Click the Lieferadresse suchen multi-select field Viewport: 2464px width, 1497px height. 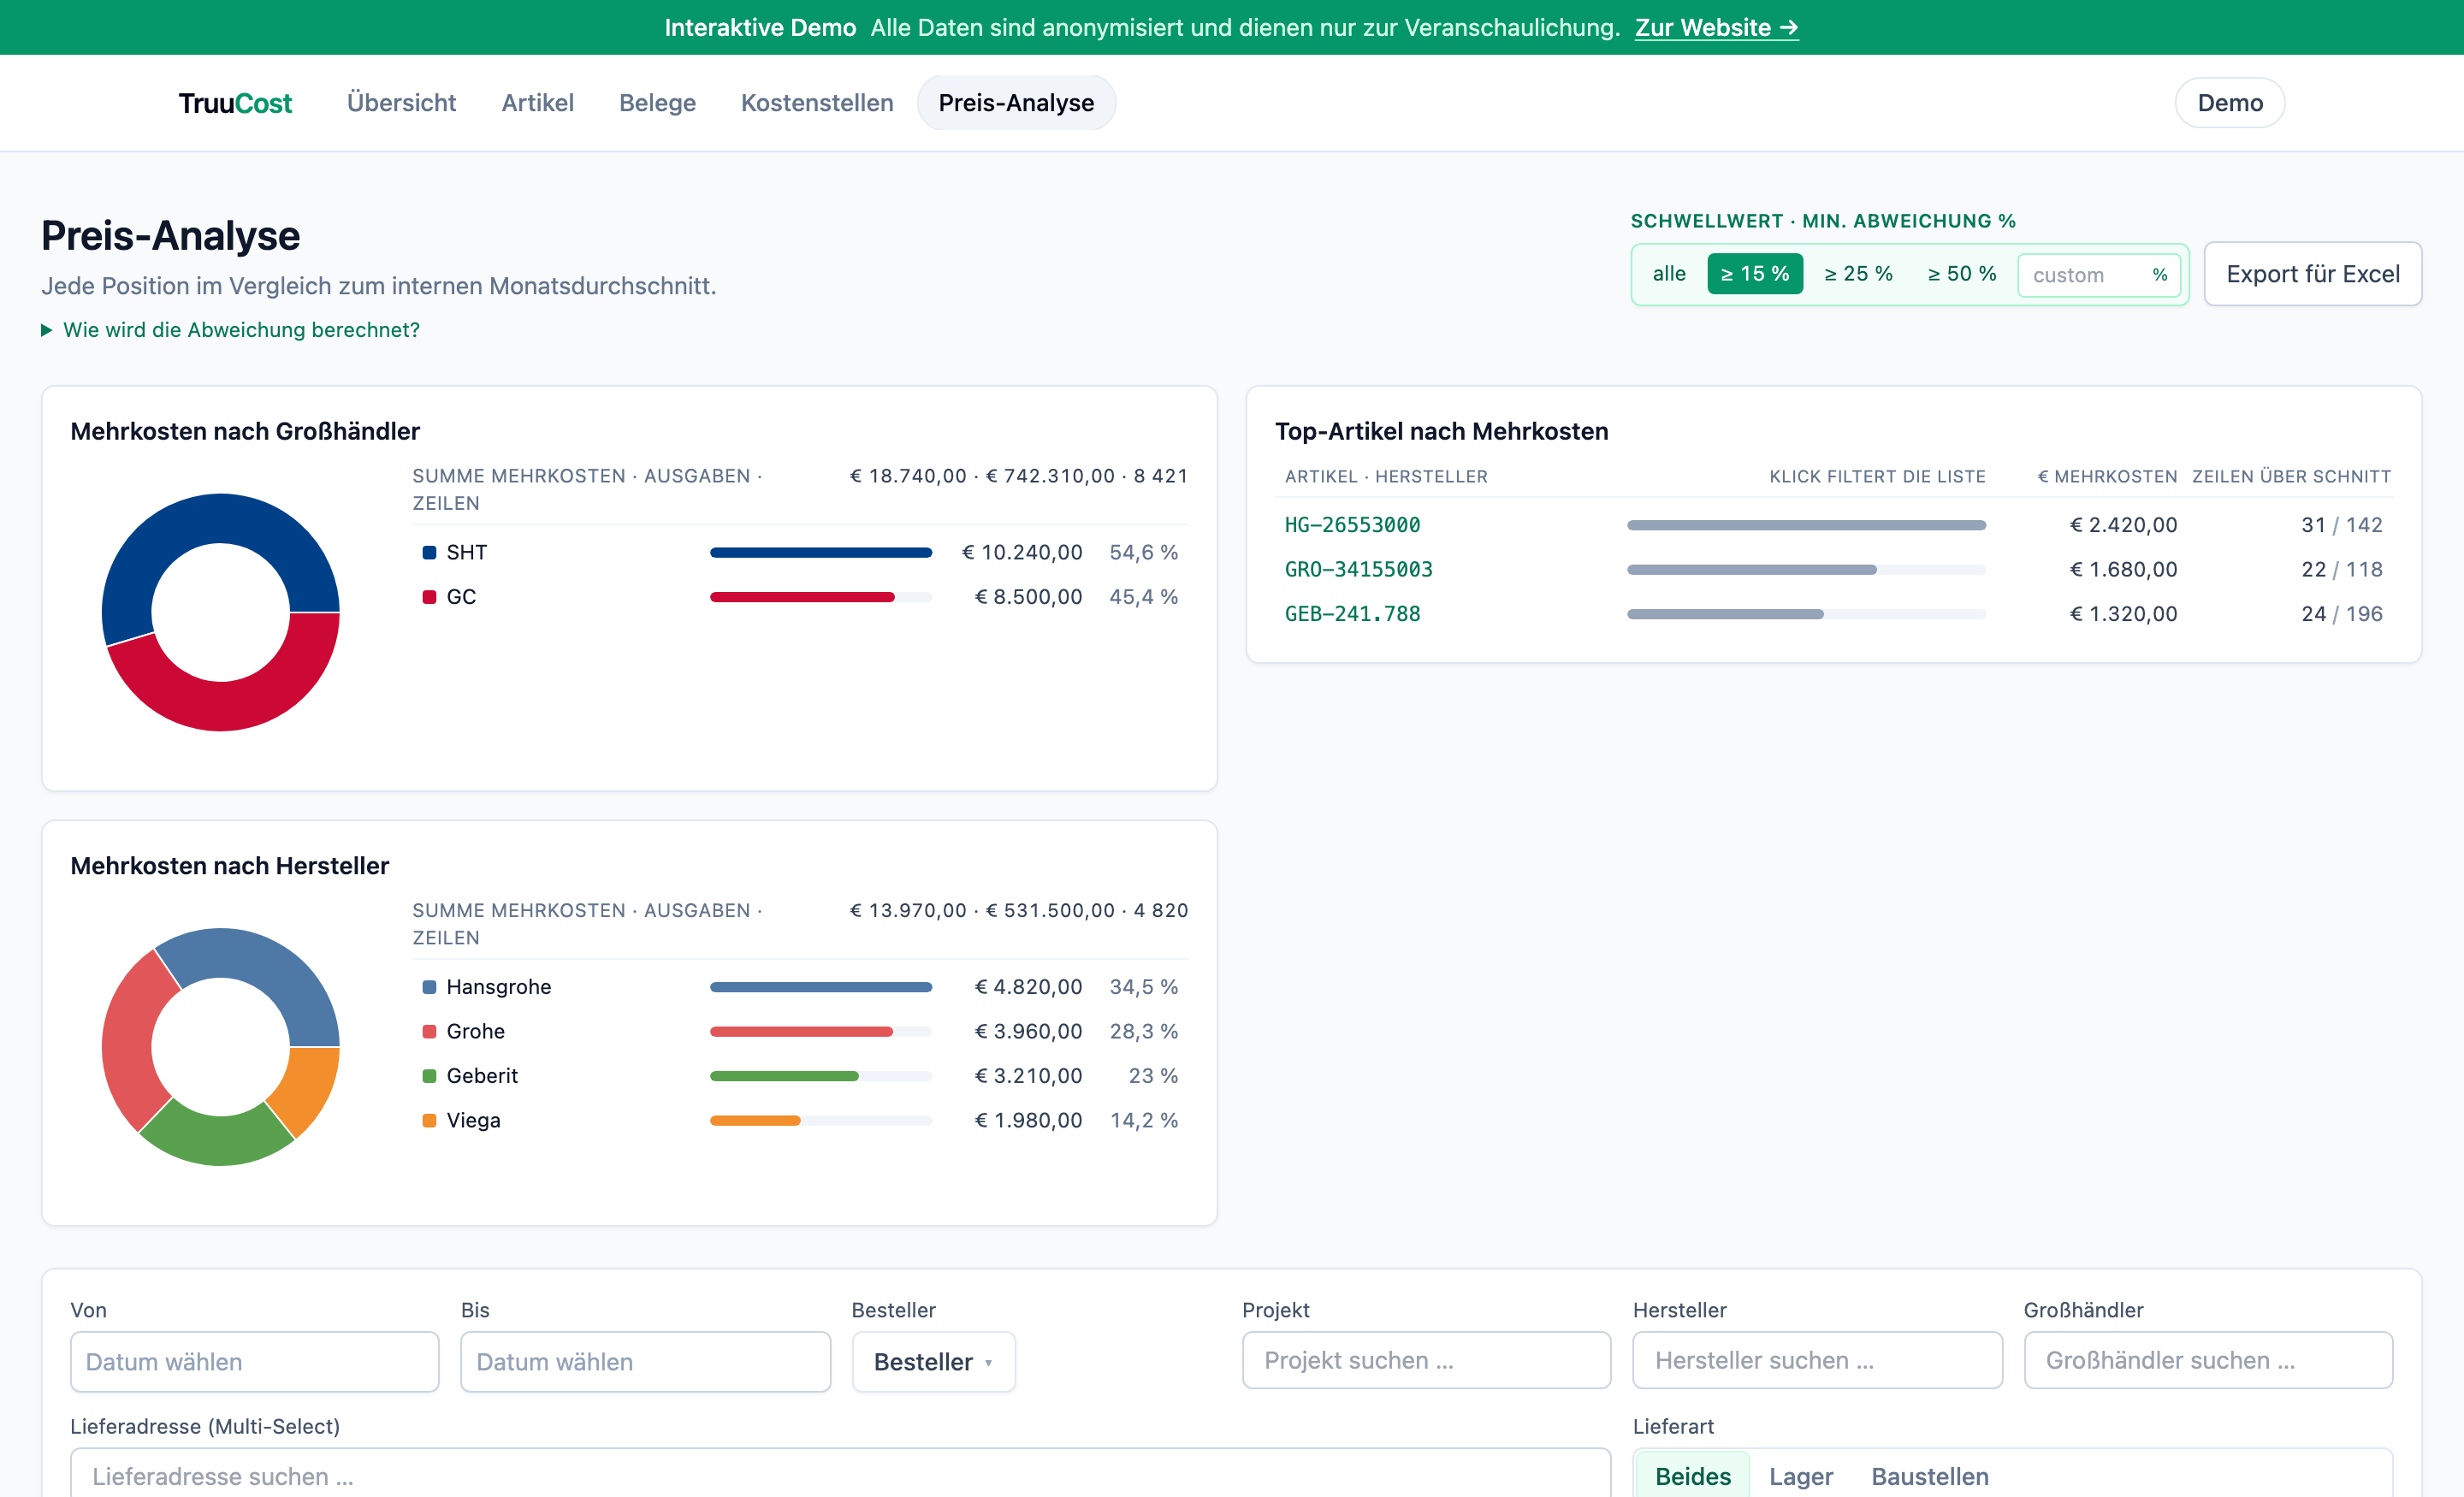pos(840,1475)
